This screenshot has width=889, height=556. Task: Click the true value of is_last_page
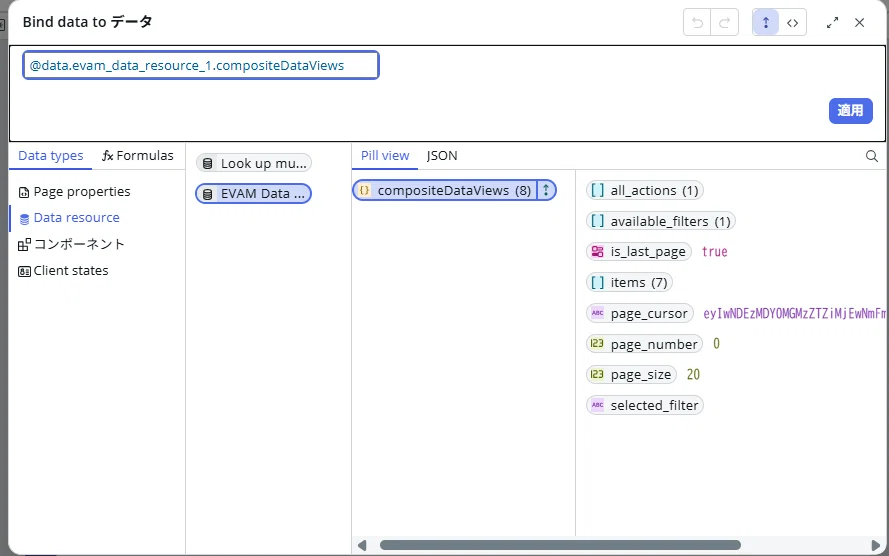coord(714,252)
